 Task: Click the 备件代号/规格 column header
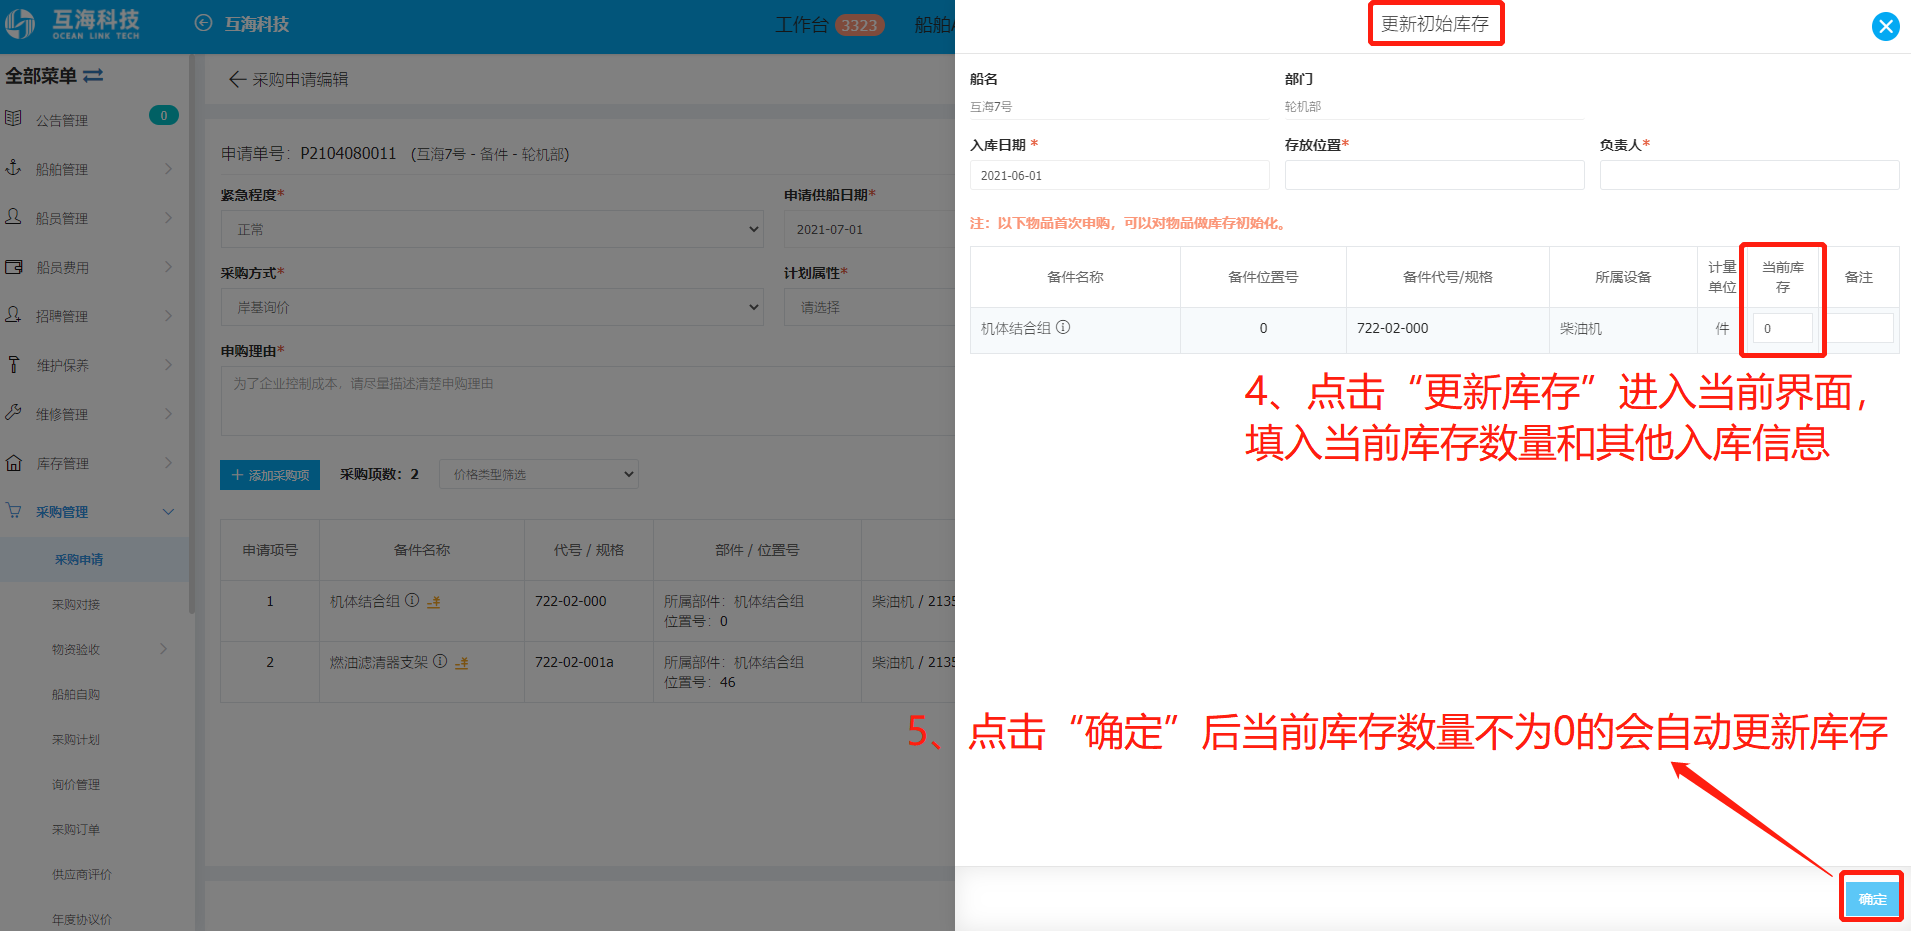click(x=1447, y=277)
